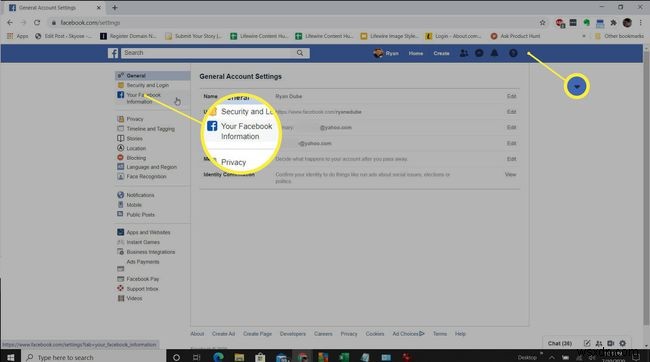650x362 pixels.
Task: Open Language and Region settings
Action: click(x=151, y=167)
